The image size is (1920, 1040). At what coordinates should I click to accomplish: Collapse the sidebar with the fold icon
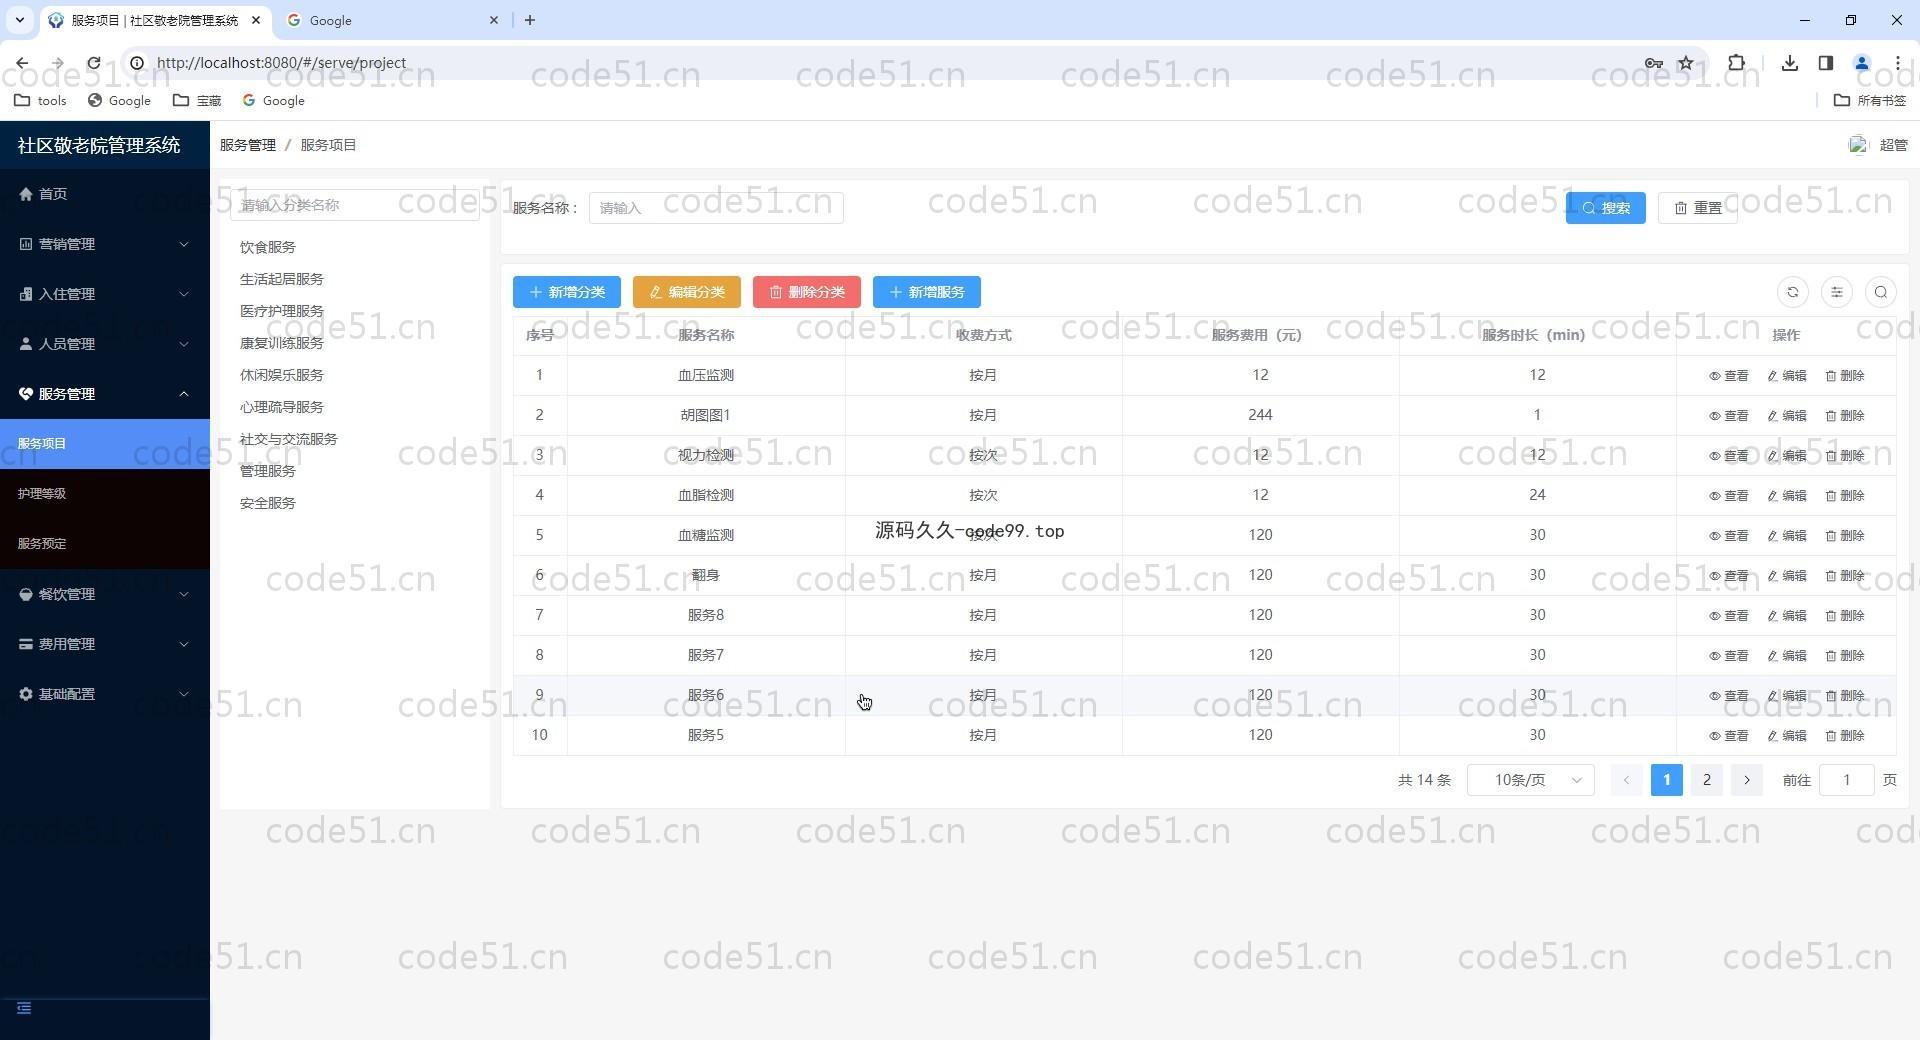point(24,1008)
